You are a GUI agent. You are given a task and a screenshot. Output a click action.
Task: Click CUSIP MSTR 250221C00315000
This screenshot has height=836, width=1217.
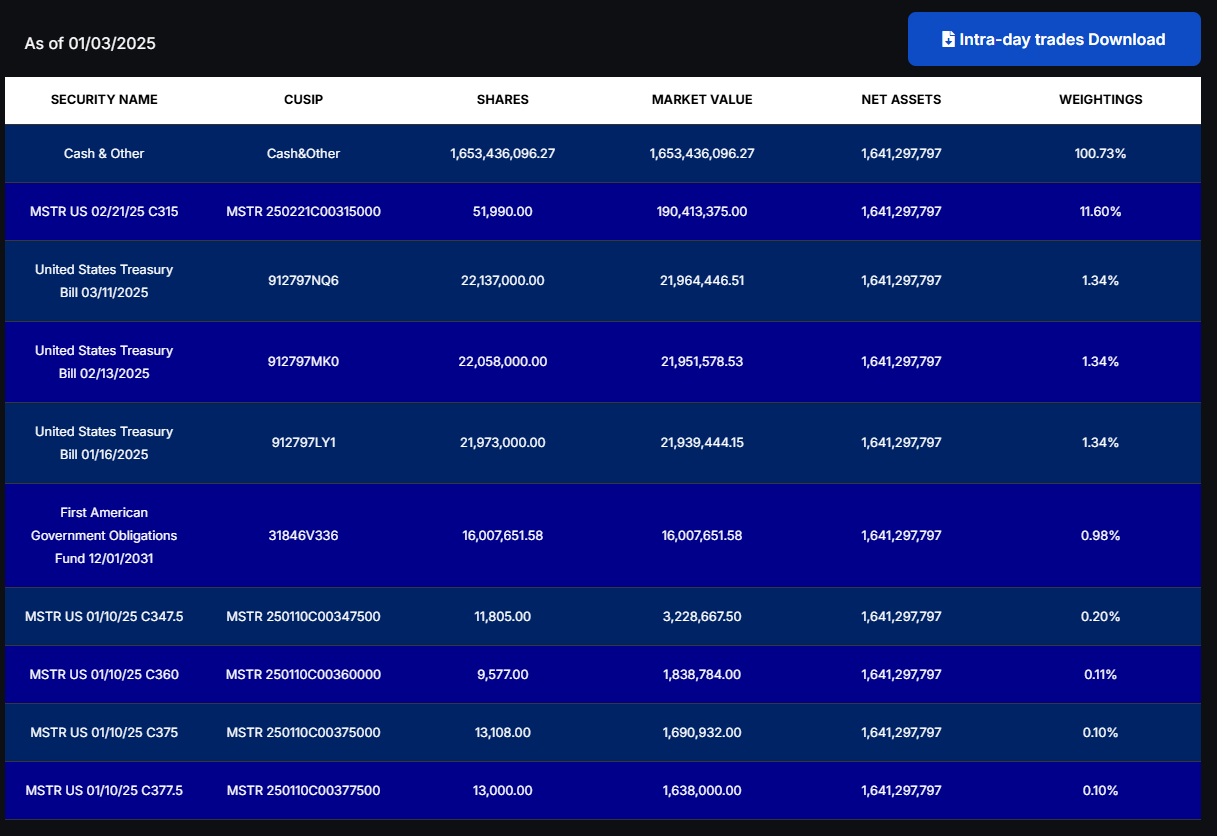tap(303, 212)
